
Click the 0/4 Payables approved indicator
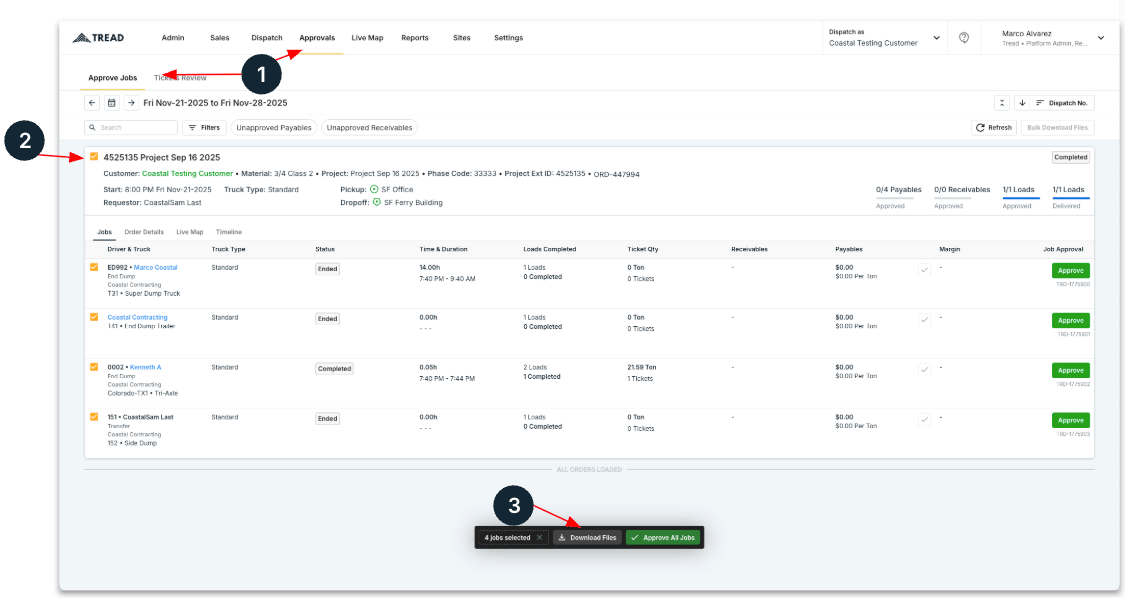click(898, 197)
